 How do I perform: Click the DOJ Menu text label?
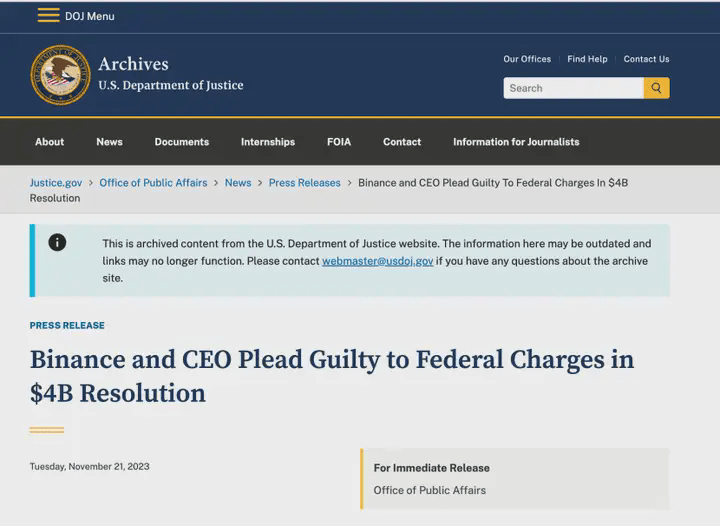90,16
